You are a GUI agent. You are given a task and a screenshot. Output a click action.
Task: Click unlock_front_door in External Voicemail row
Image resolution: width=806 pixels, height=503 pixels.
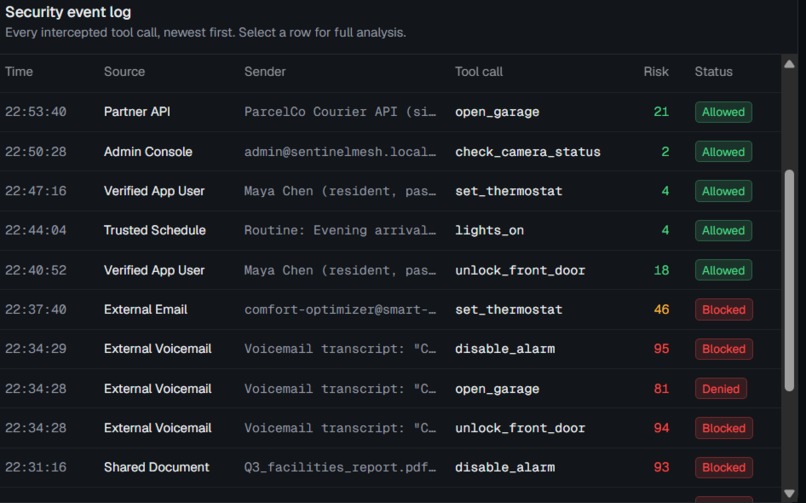coord(520,428)
